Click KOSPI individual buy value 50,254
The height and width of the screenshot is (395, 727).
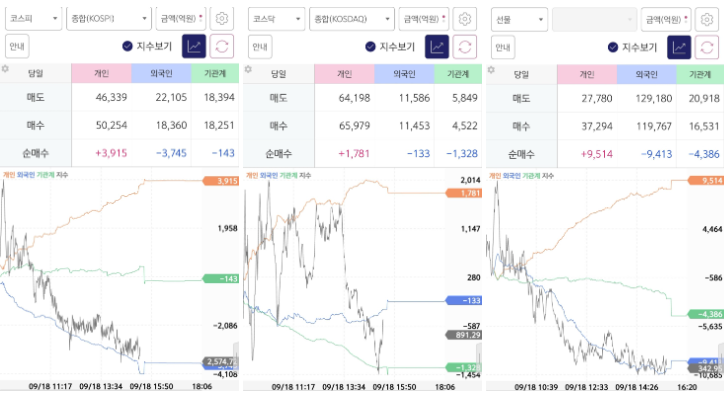111,125
